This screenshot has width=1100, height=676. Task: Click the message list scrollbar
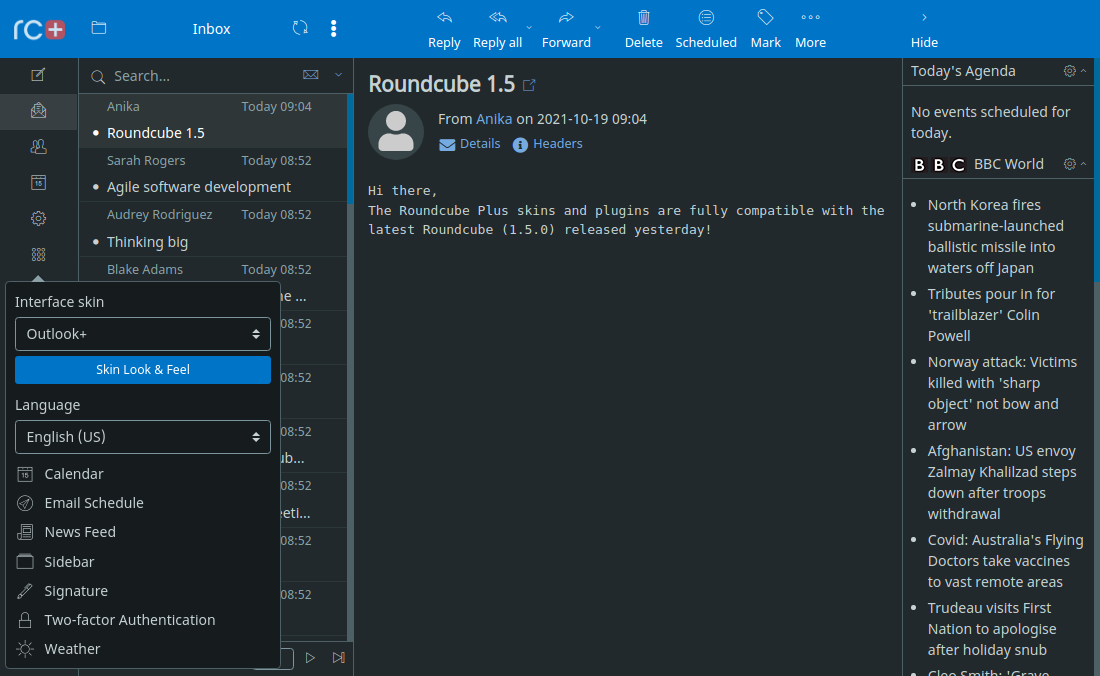click(x=350, y=149)
